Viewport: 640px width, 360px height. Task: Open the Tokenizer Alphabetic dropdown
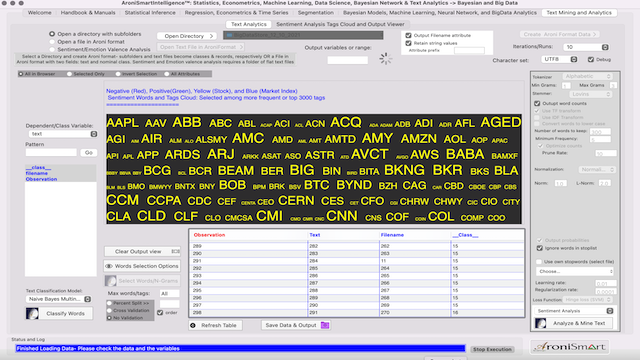[587, 76]
